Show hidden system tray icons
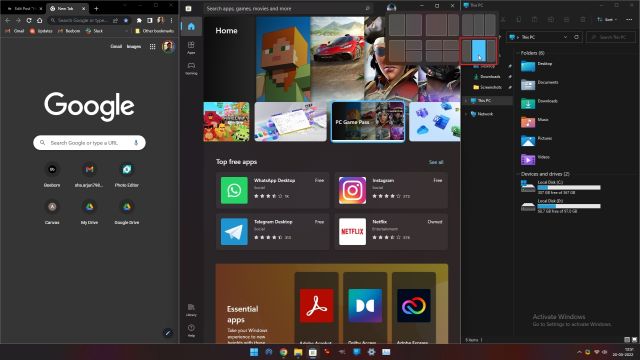Screen dimensions: 640x360 point(579,352)
